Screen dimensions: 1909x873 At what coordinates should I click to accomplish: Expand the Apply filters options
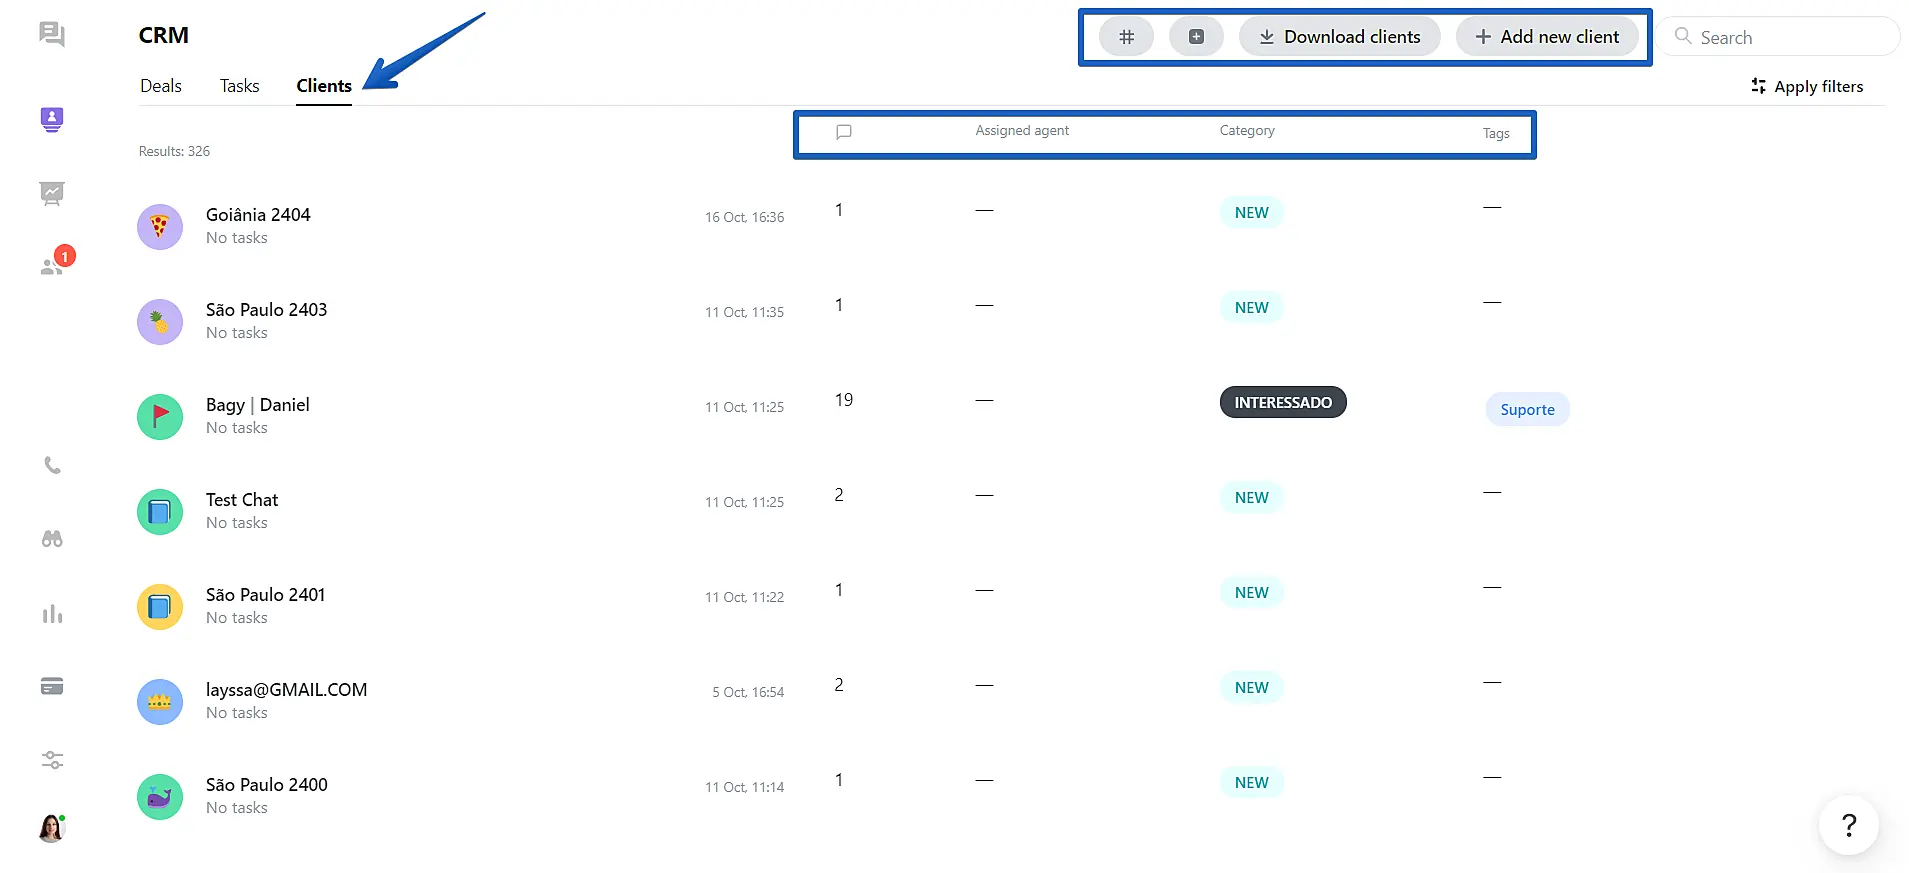pyautogui.click(x=1807, y=87)
